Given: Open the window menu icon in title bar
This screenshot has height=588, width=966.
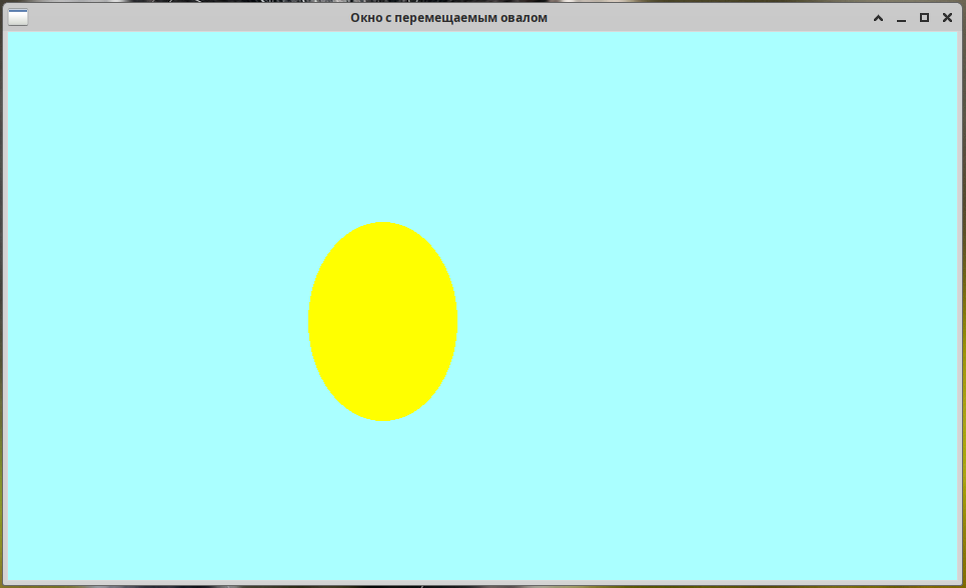Looking at the screenshot, I should (18, 17).
